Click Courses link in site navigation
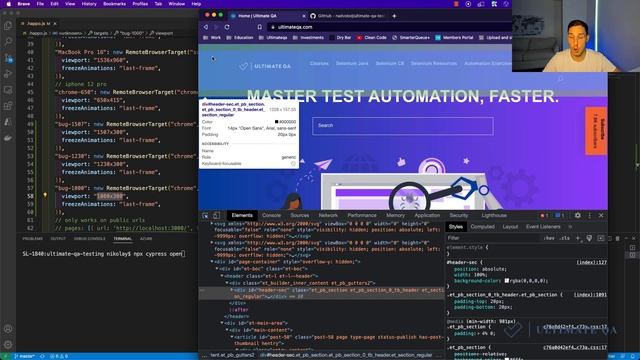Screen dimensions: 640x360 (319, 63)
